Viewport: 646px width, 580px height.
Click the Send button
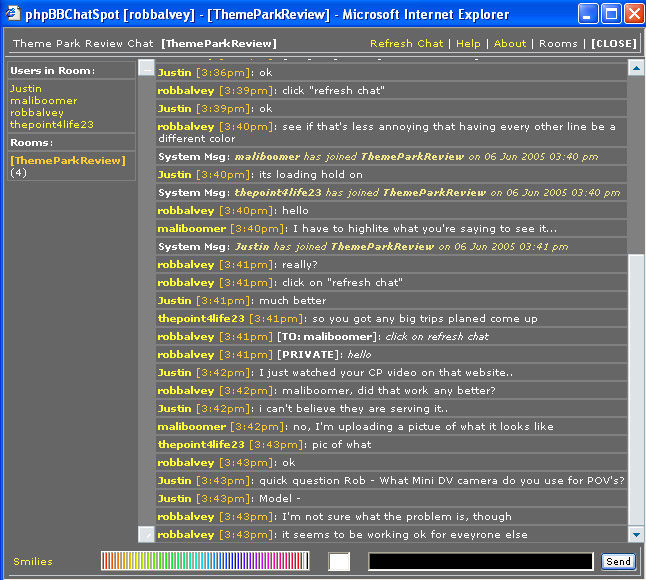tap(618, 561)
